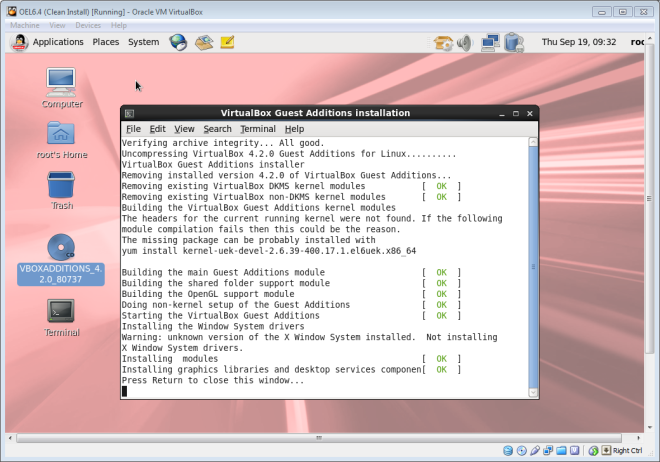Click the 'Installing the Window System drivers' line
The image size is (660, 462).
coord(213,326)
